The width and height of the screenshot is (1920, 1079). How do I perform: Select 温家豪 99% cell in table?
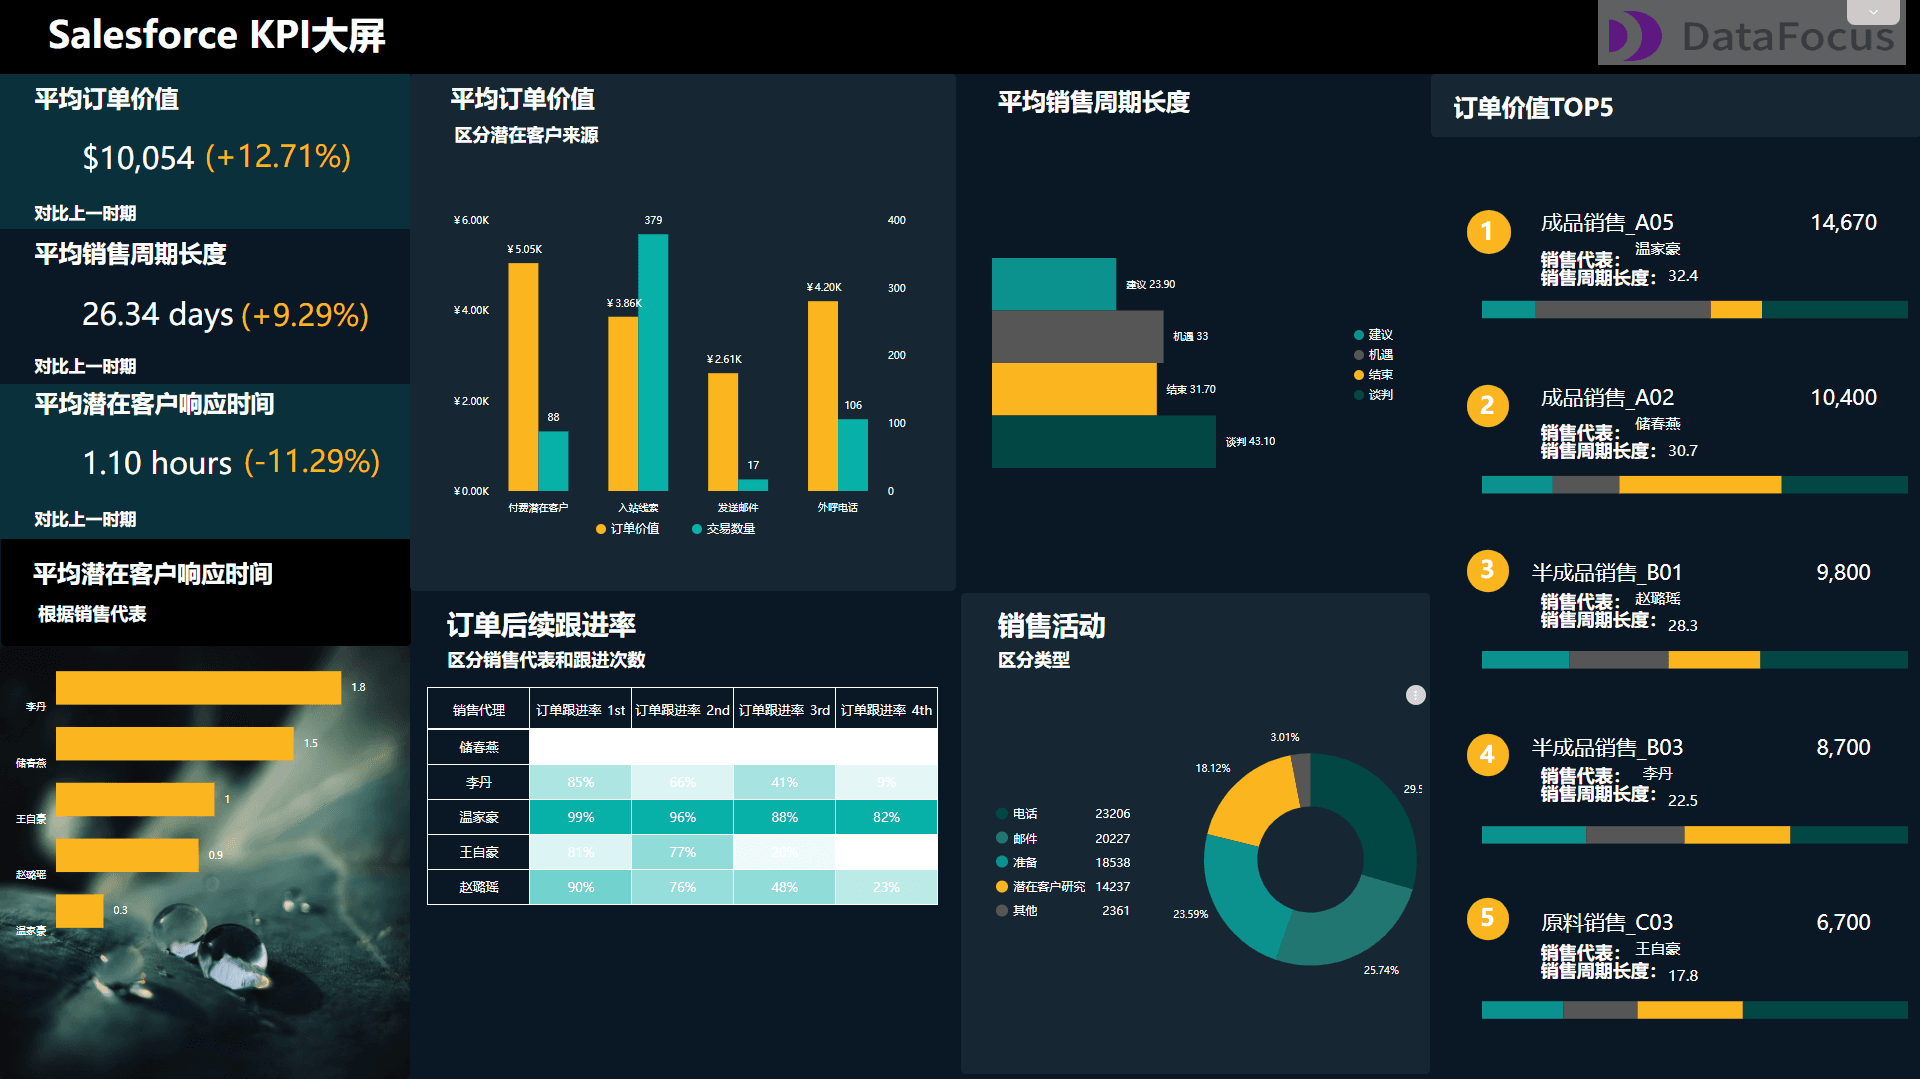tap(580, 817)
